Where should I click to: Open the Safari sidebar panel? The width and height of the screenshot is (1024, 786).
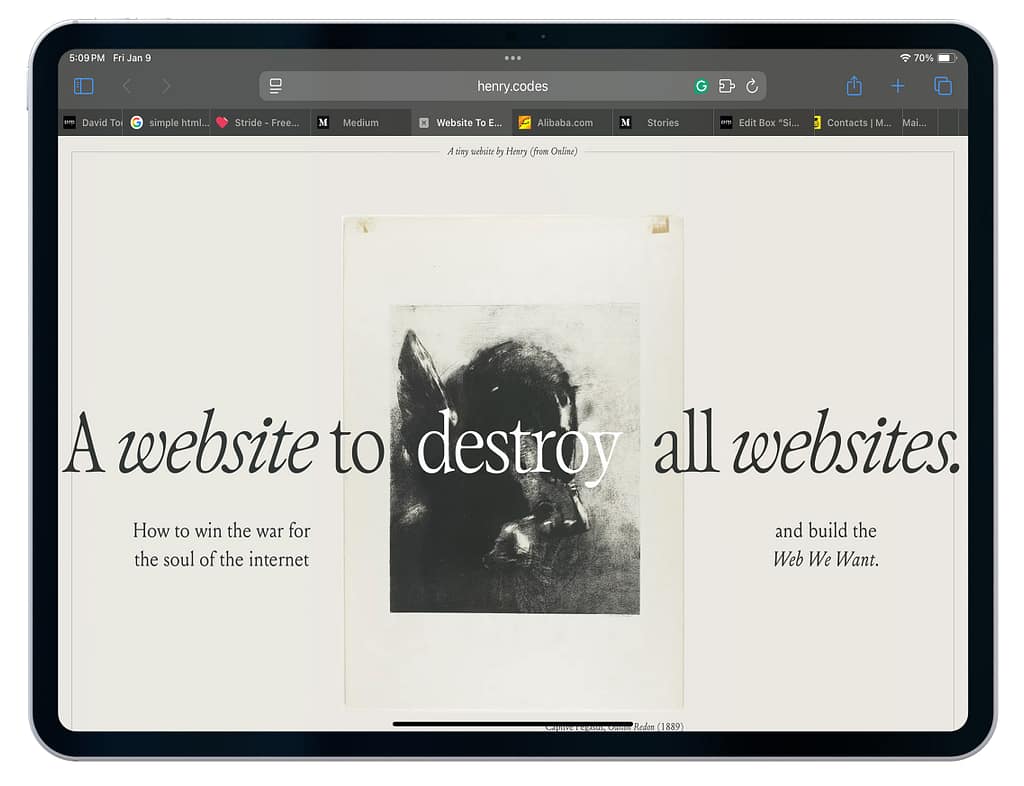pyautogui.click(x=84, y=86)
